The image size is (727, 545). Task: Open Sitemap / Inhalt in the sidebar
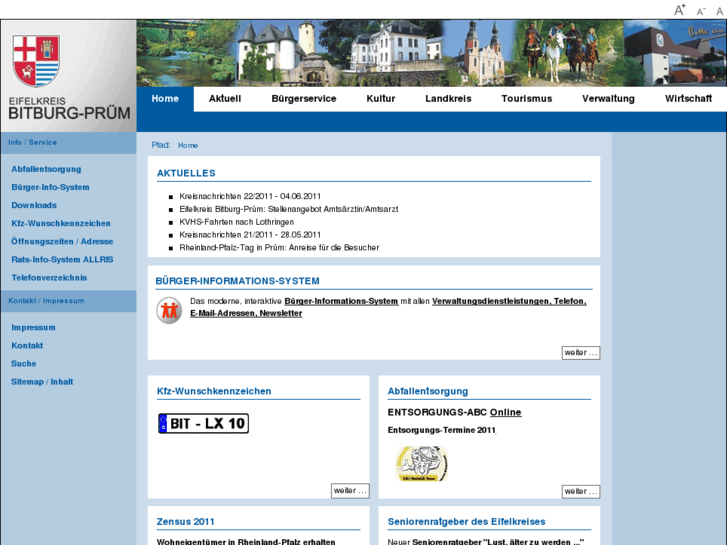(x=42, y=382)
